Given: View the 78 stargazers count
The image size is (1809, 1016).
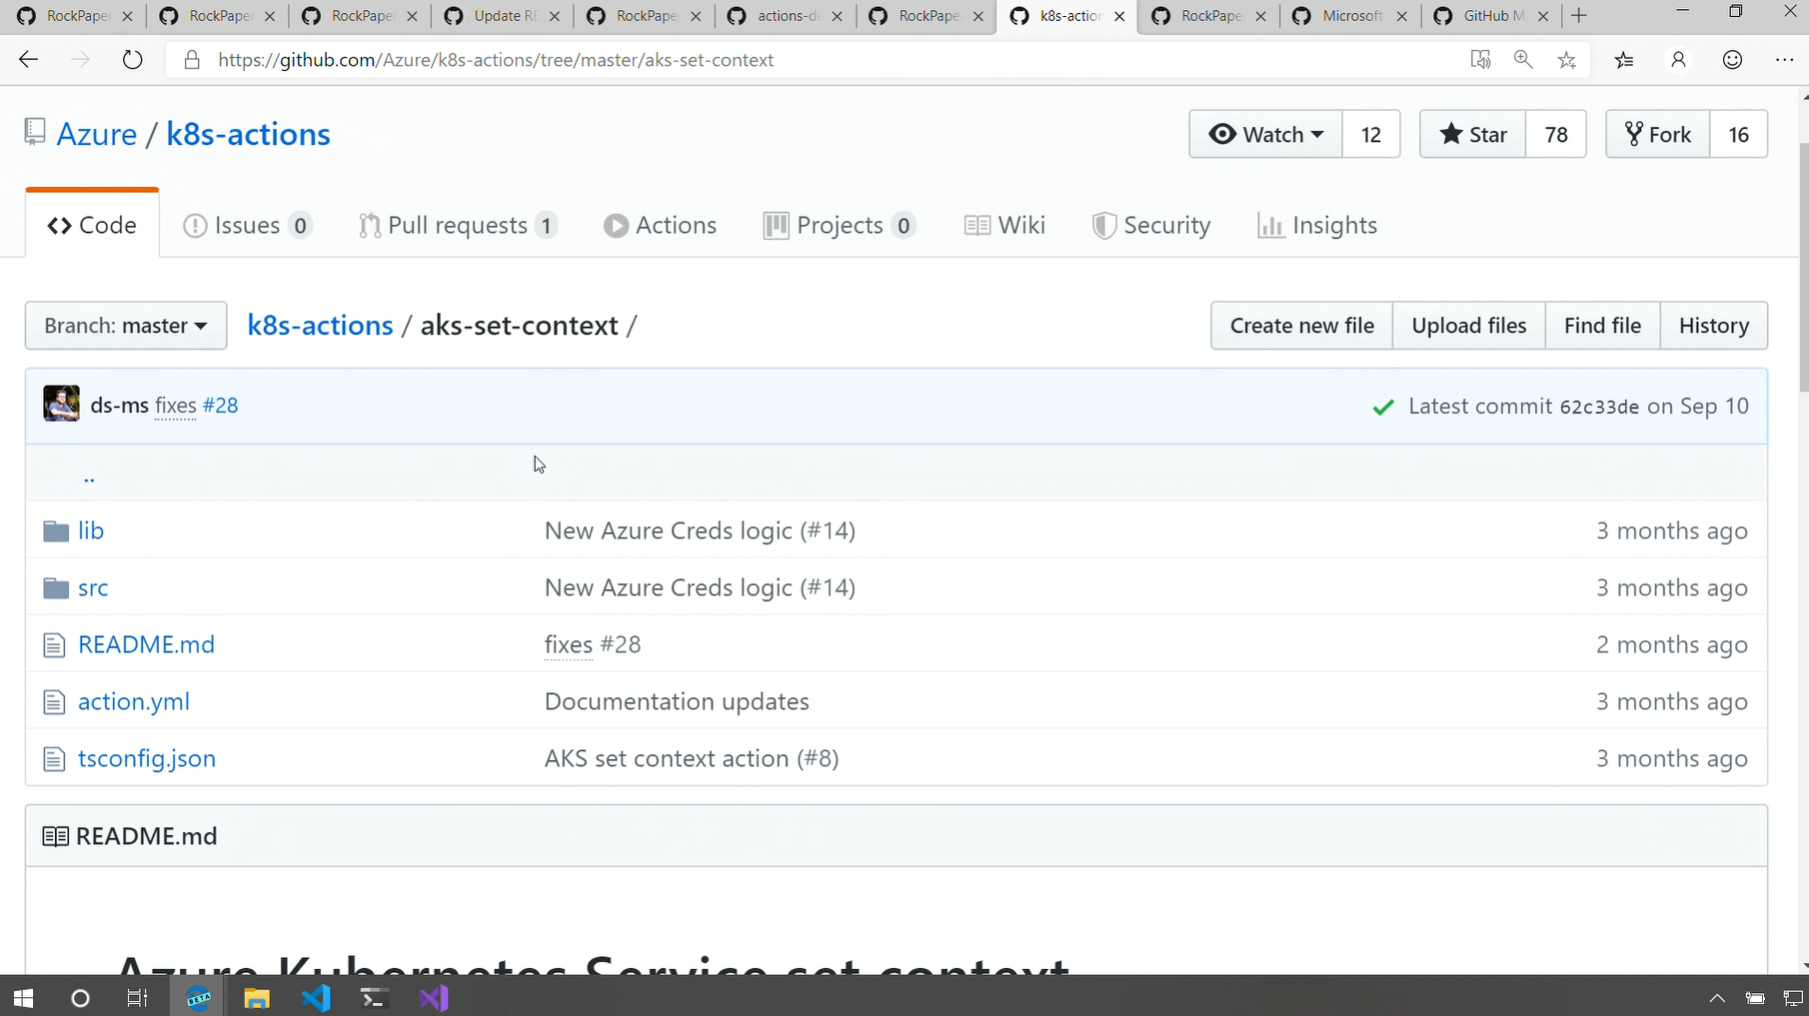Looking at the screenshot, I should (x=1556, y=134).
